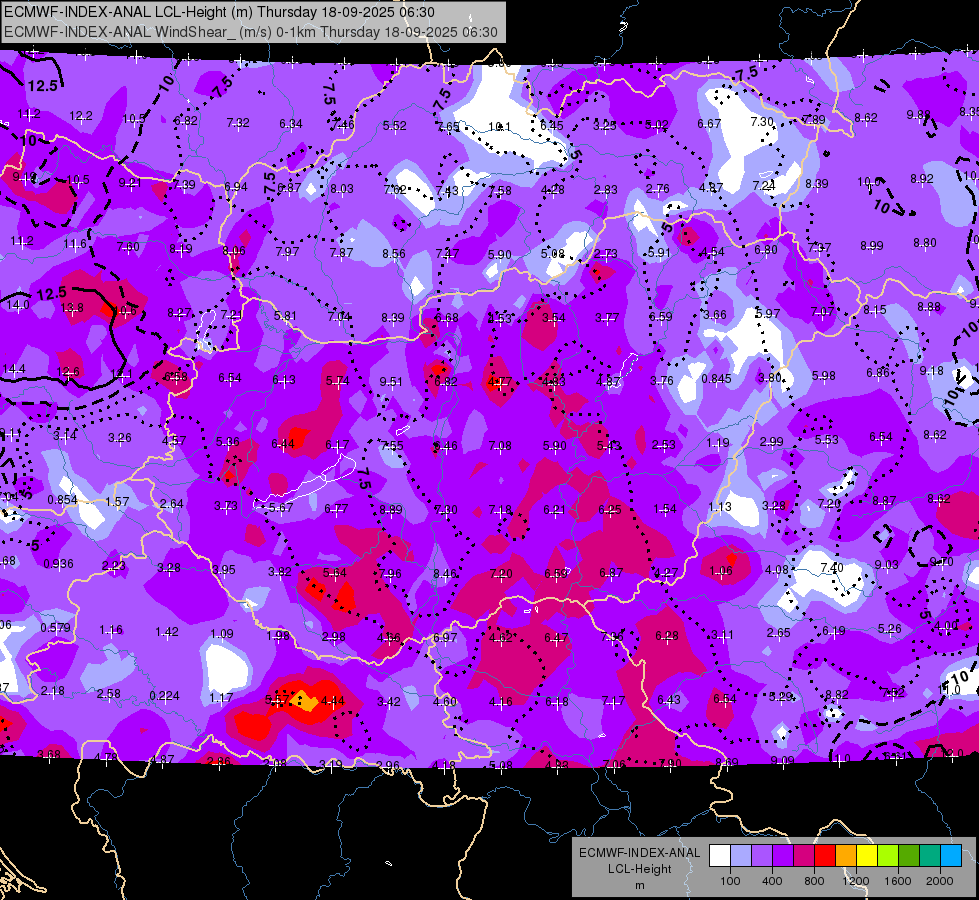Click the wind shear value 4.00
979x900 pixels.
(947, 625)
